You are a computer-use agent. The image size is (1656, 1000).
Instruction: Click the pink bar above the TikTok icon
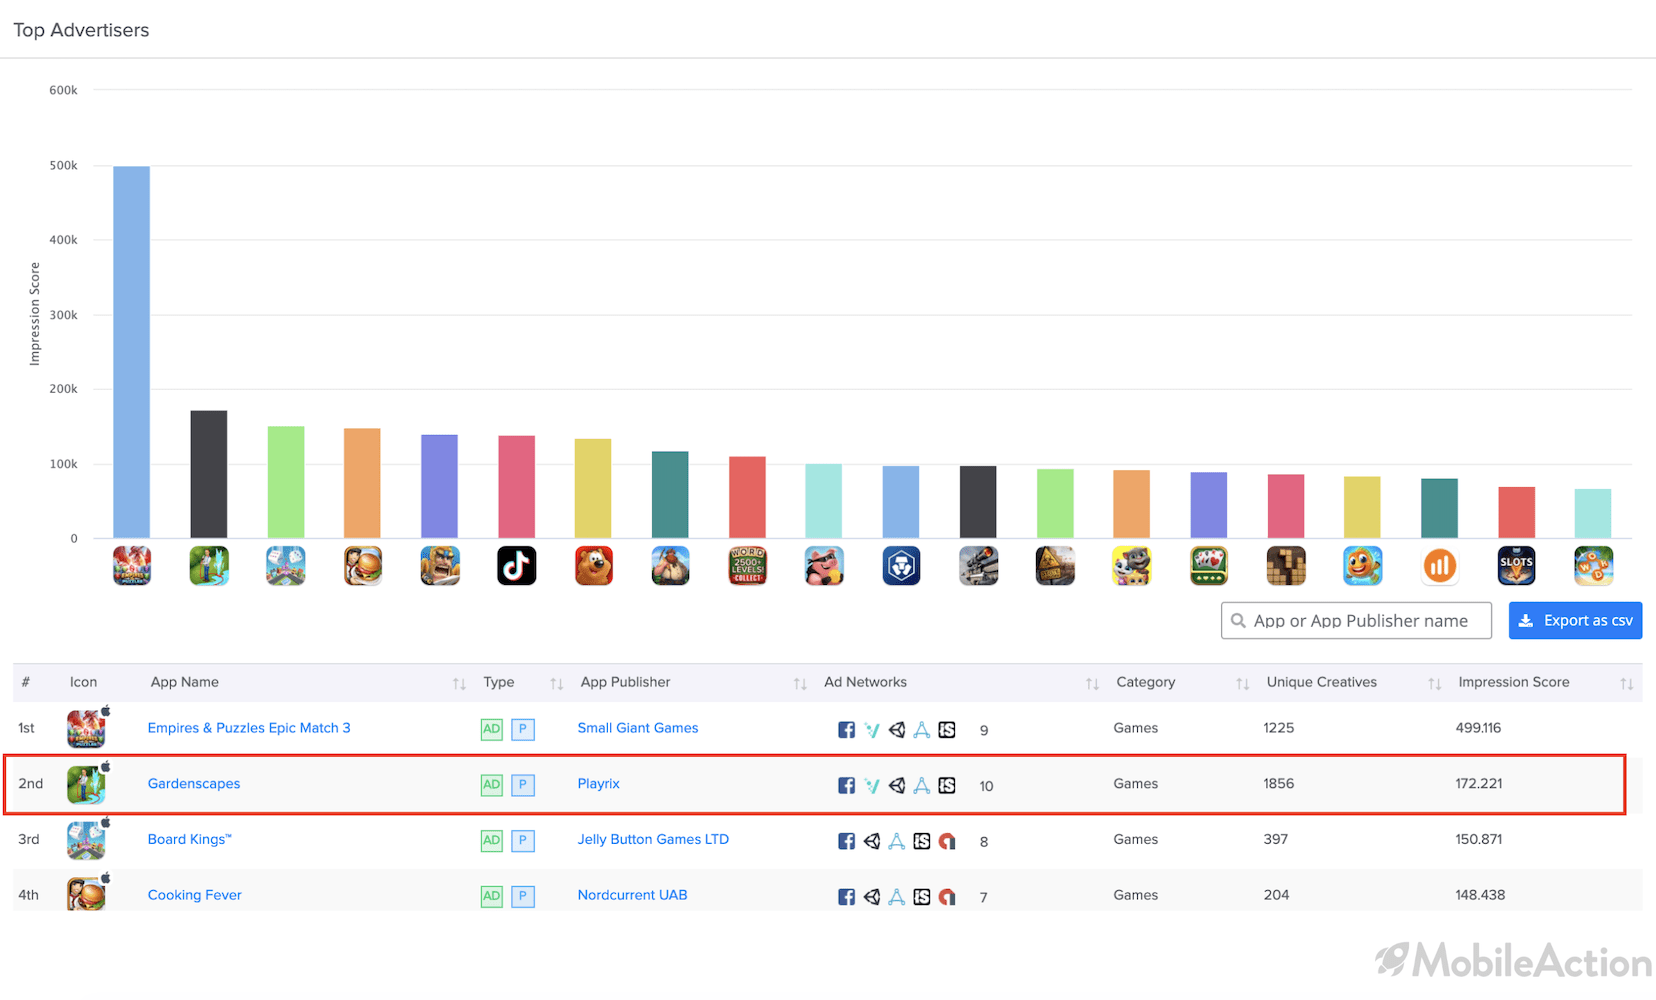(516, 487)
